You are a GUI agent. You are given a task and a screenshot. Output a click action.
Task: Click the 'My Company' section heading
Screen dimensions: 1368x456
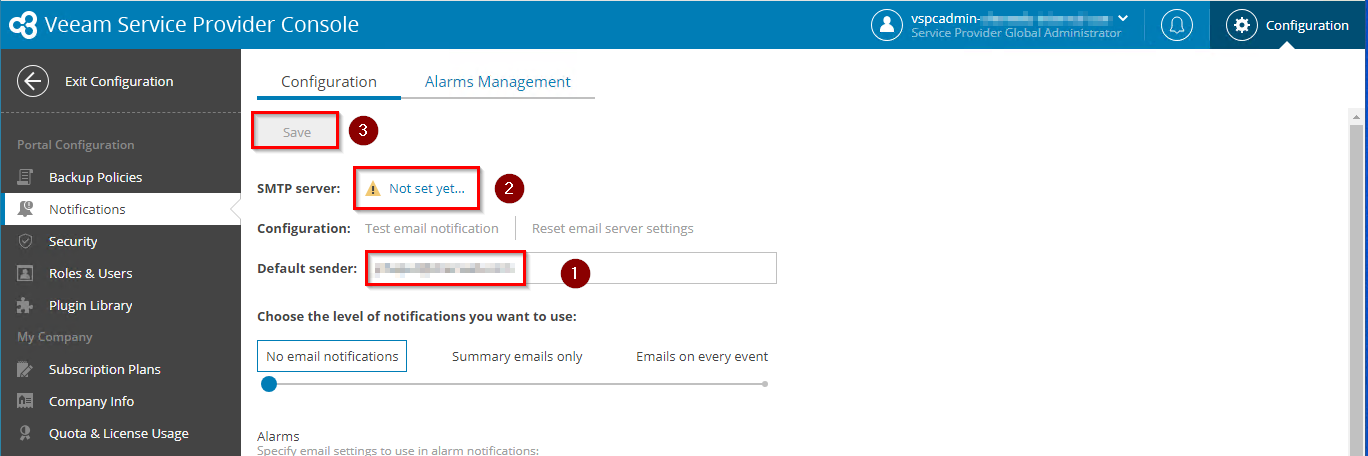(x=55, y=337)
